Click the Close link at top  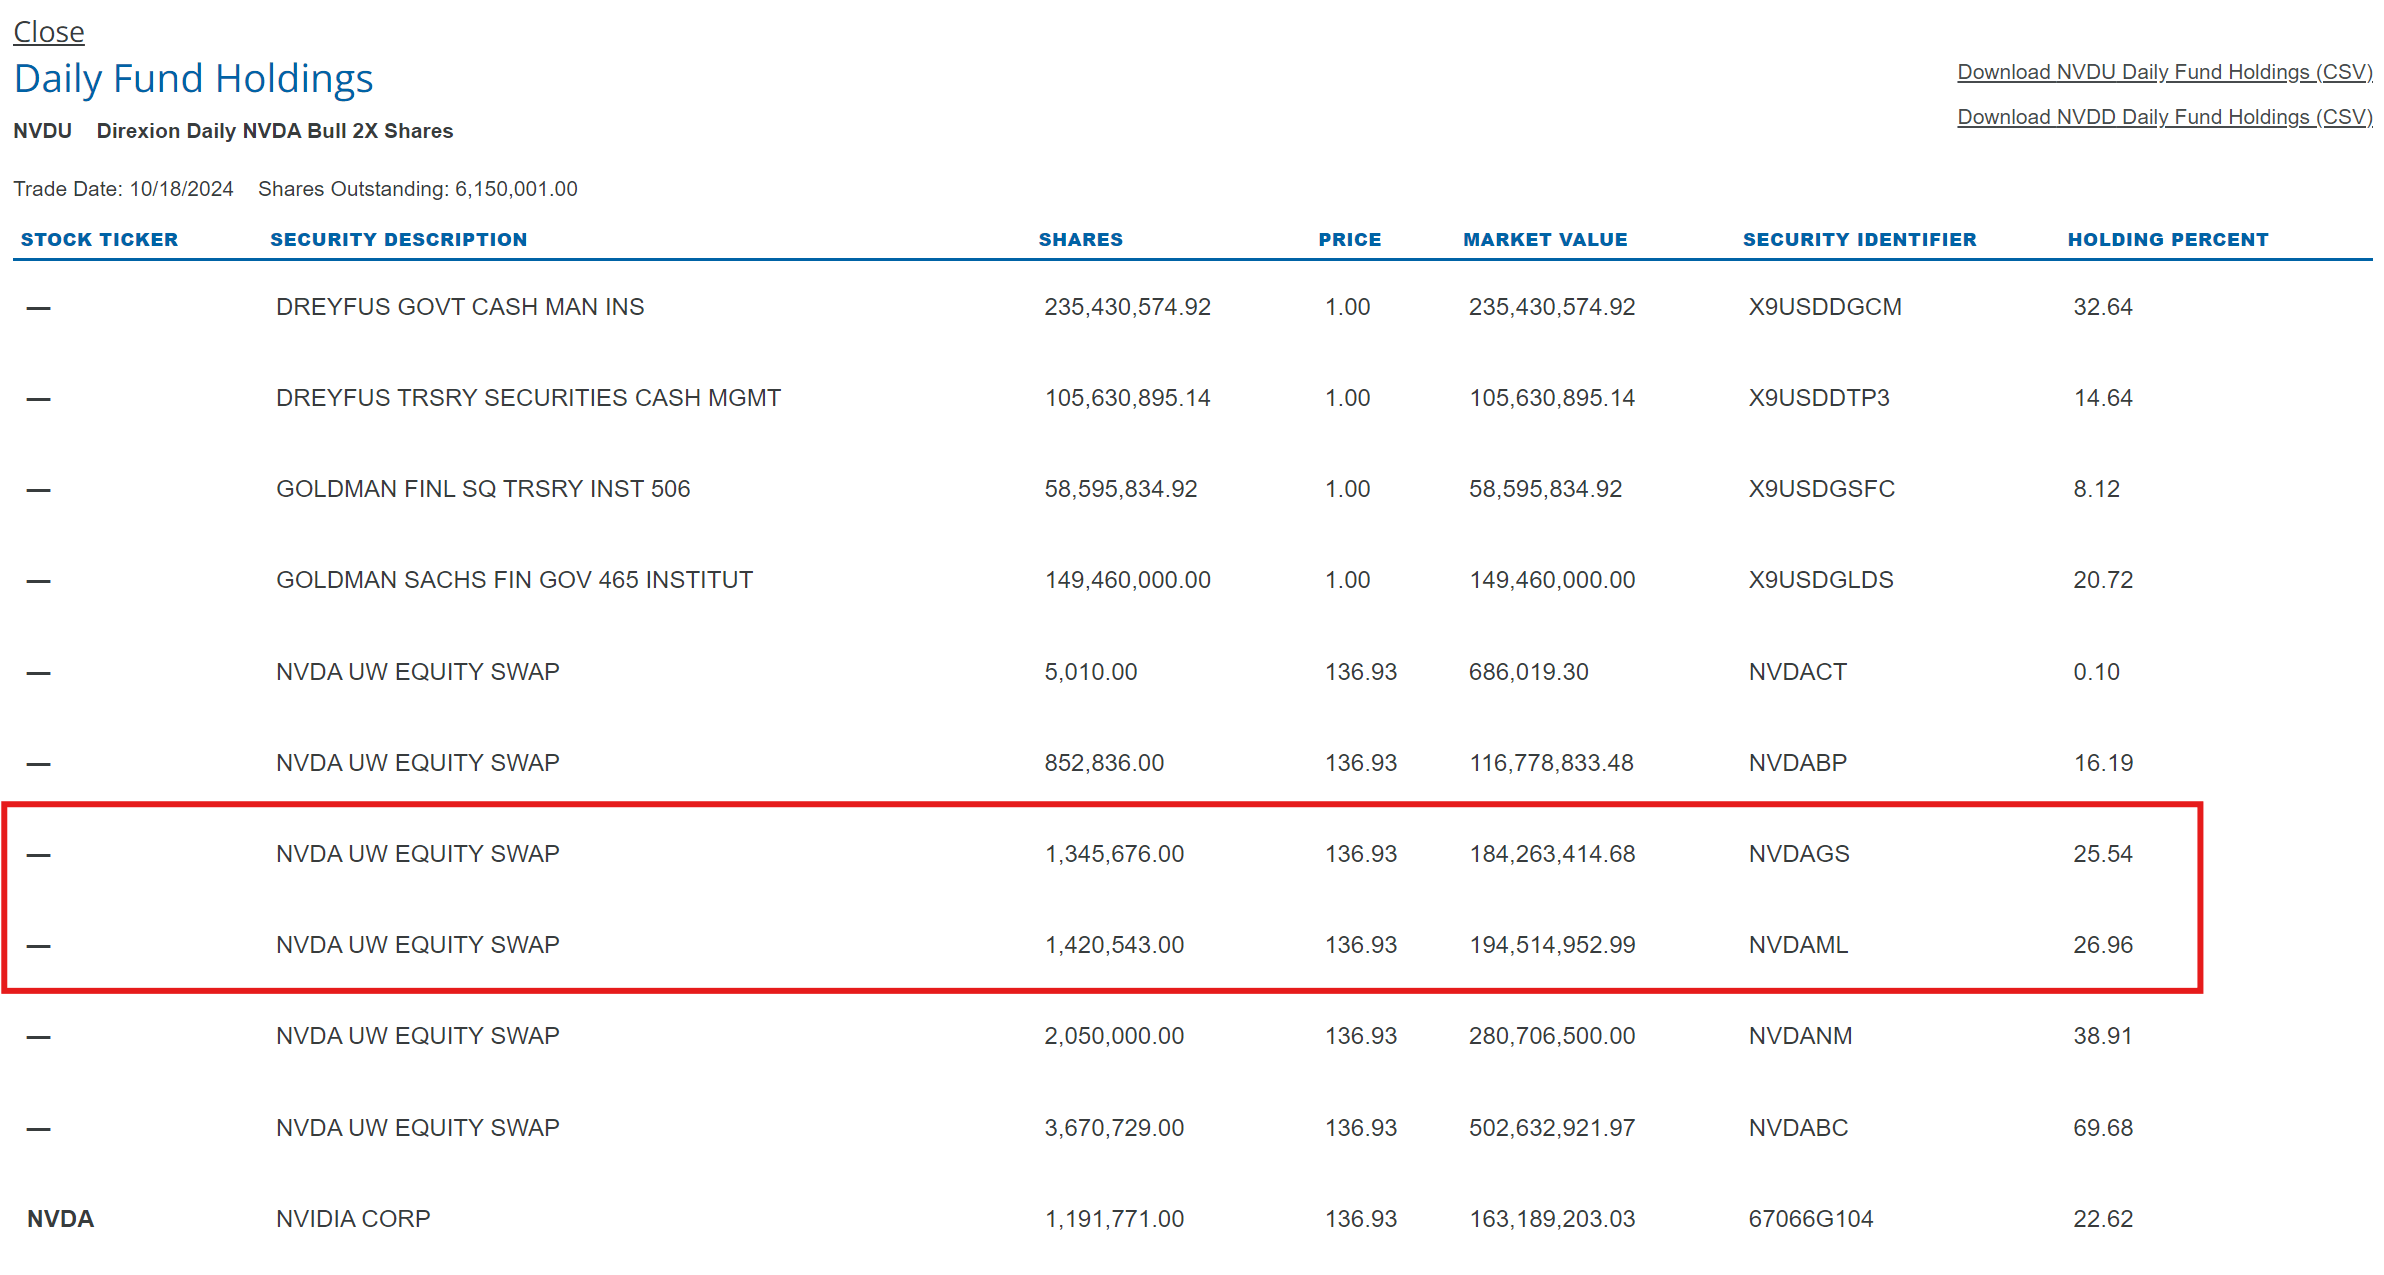48,32
